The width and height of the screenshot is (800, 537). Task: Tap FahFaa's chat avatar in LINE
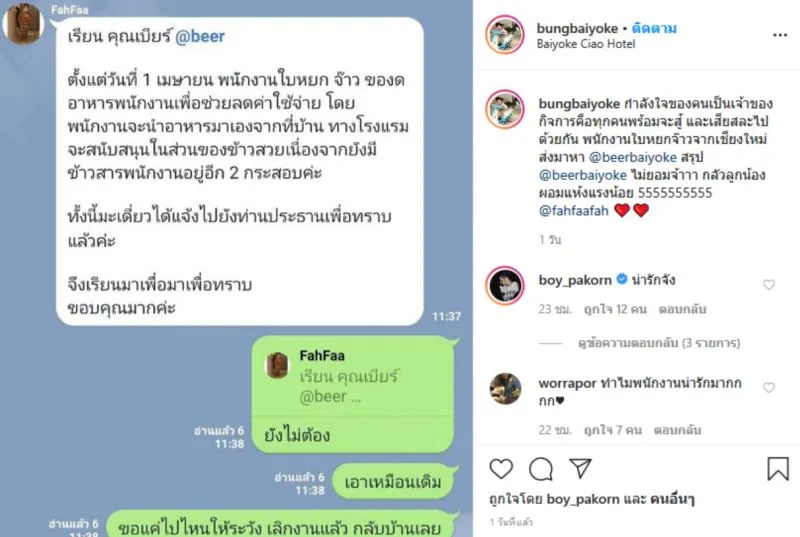[23, 24]
